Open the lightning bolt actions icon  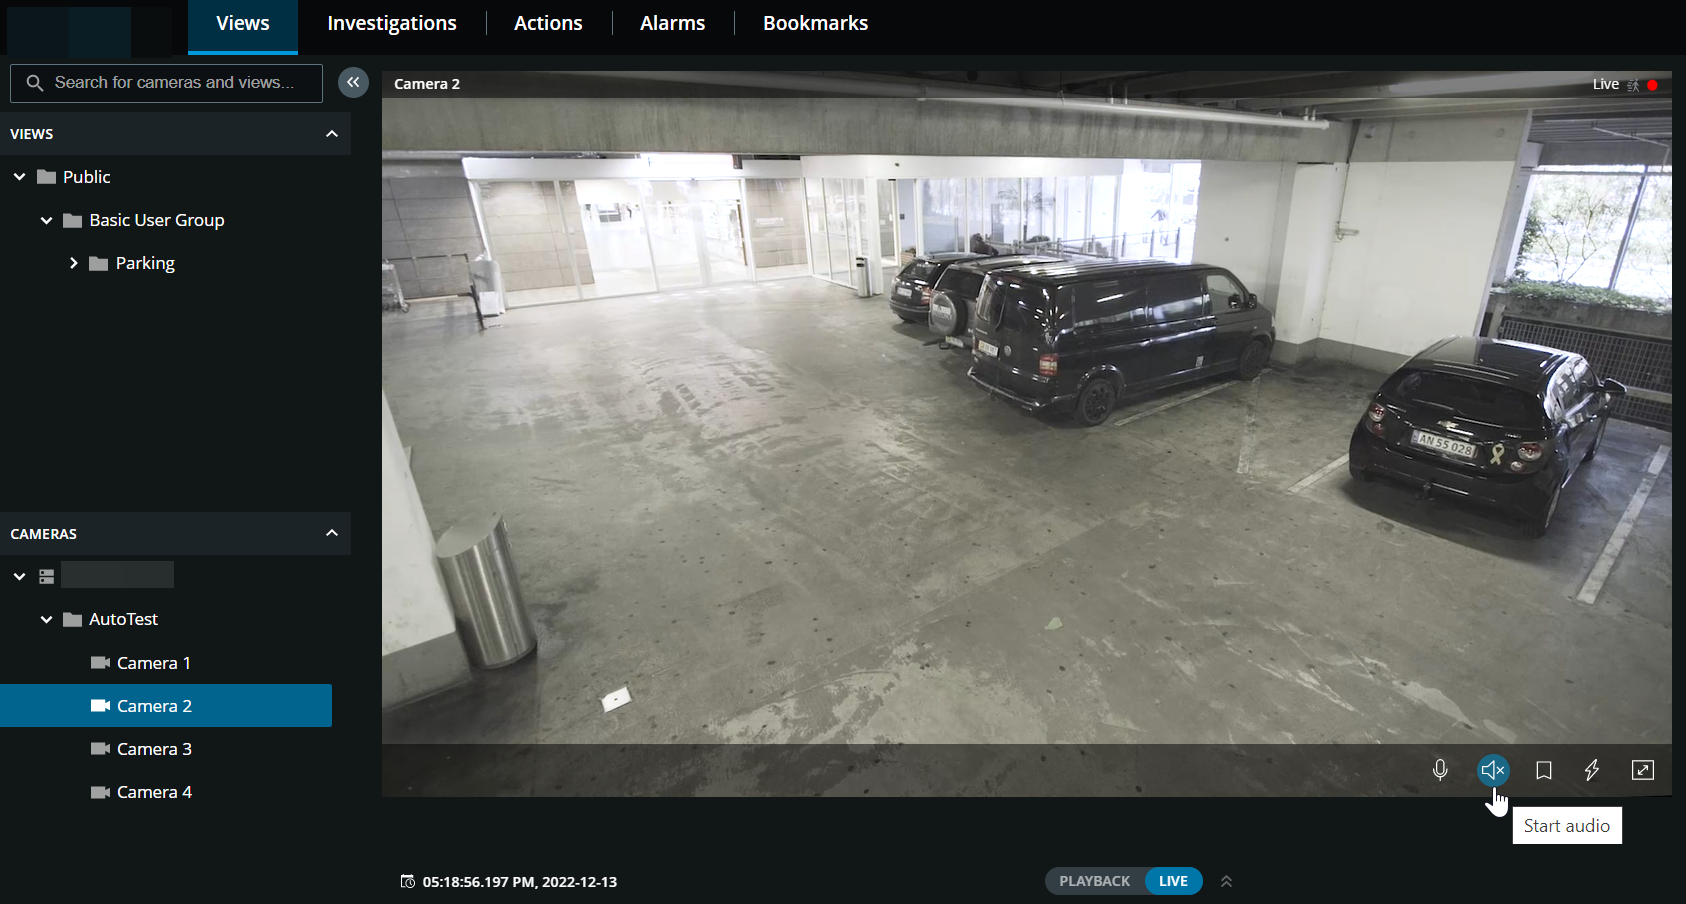1592,770
